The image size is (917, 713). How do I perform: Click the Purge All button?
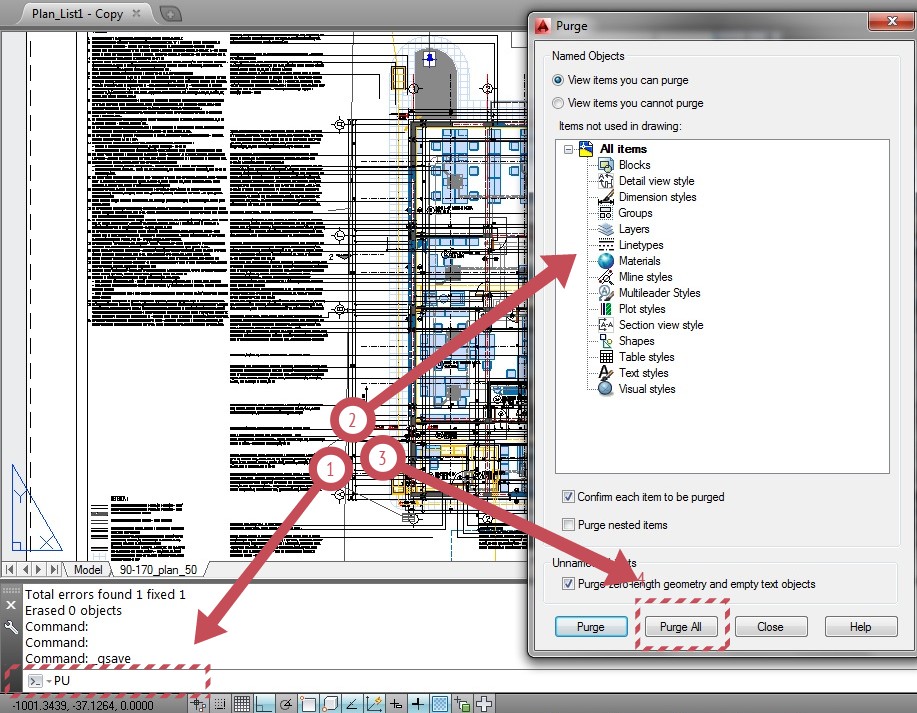tap(681, 626)
